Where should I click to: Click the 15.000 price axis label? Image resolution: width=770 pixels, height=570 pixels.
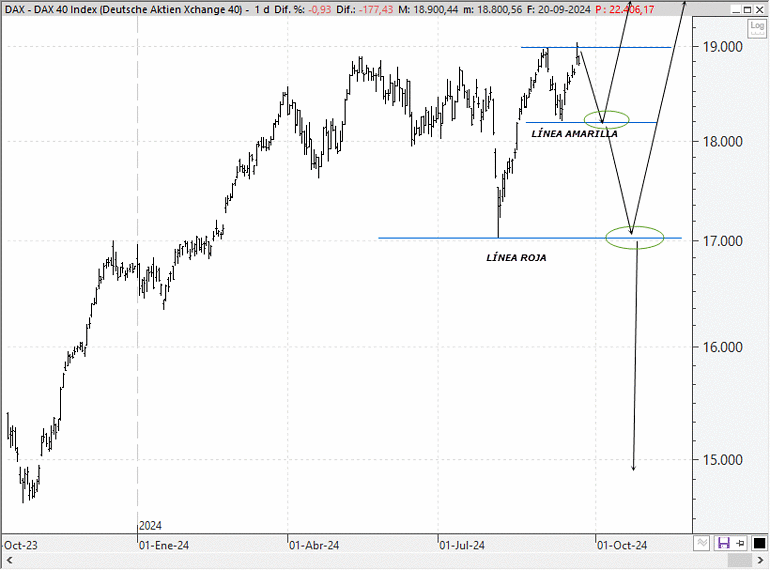tap(722, 460)
